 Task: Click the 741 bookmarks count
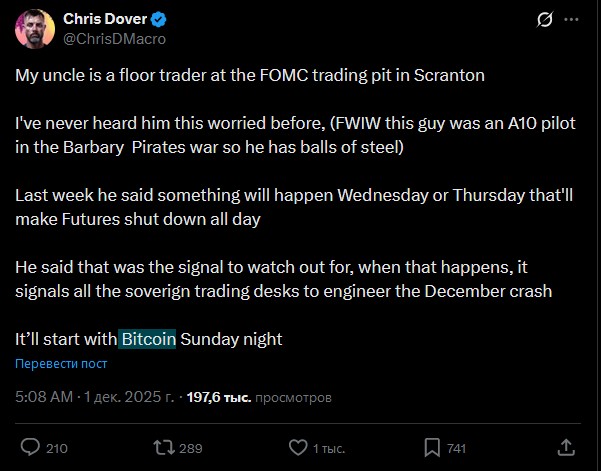456,448
